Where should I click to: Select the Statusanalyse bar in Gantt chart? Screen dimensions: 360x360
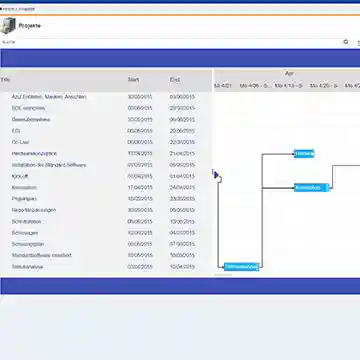coord(241,267)
